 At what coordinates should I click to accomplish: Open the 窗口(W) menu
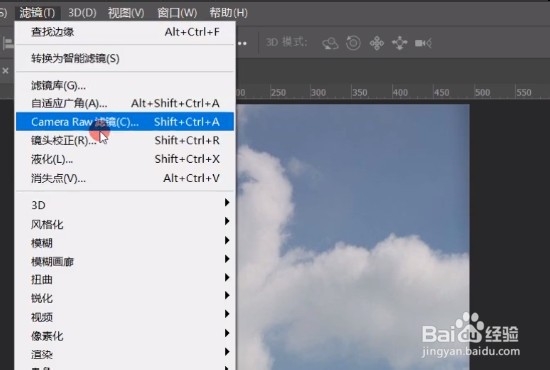(x=177, y=13)
